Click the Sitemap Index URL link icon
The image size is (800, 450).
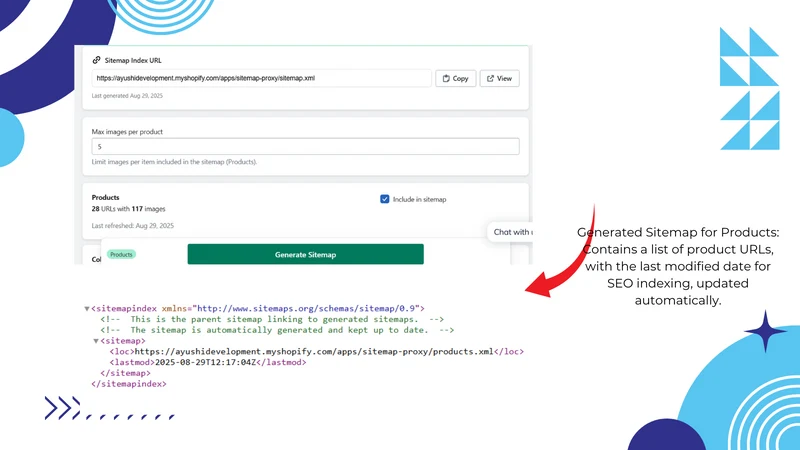96,60
